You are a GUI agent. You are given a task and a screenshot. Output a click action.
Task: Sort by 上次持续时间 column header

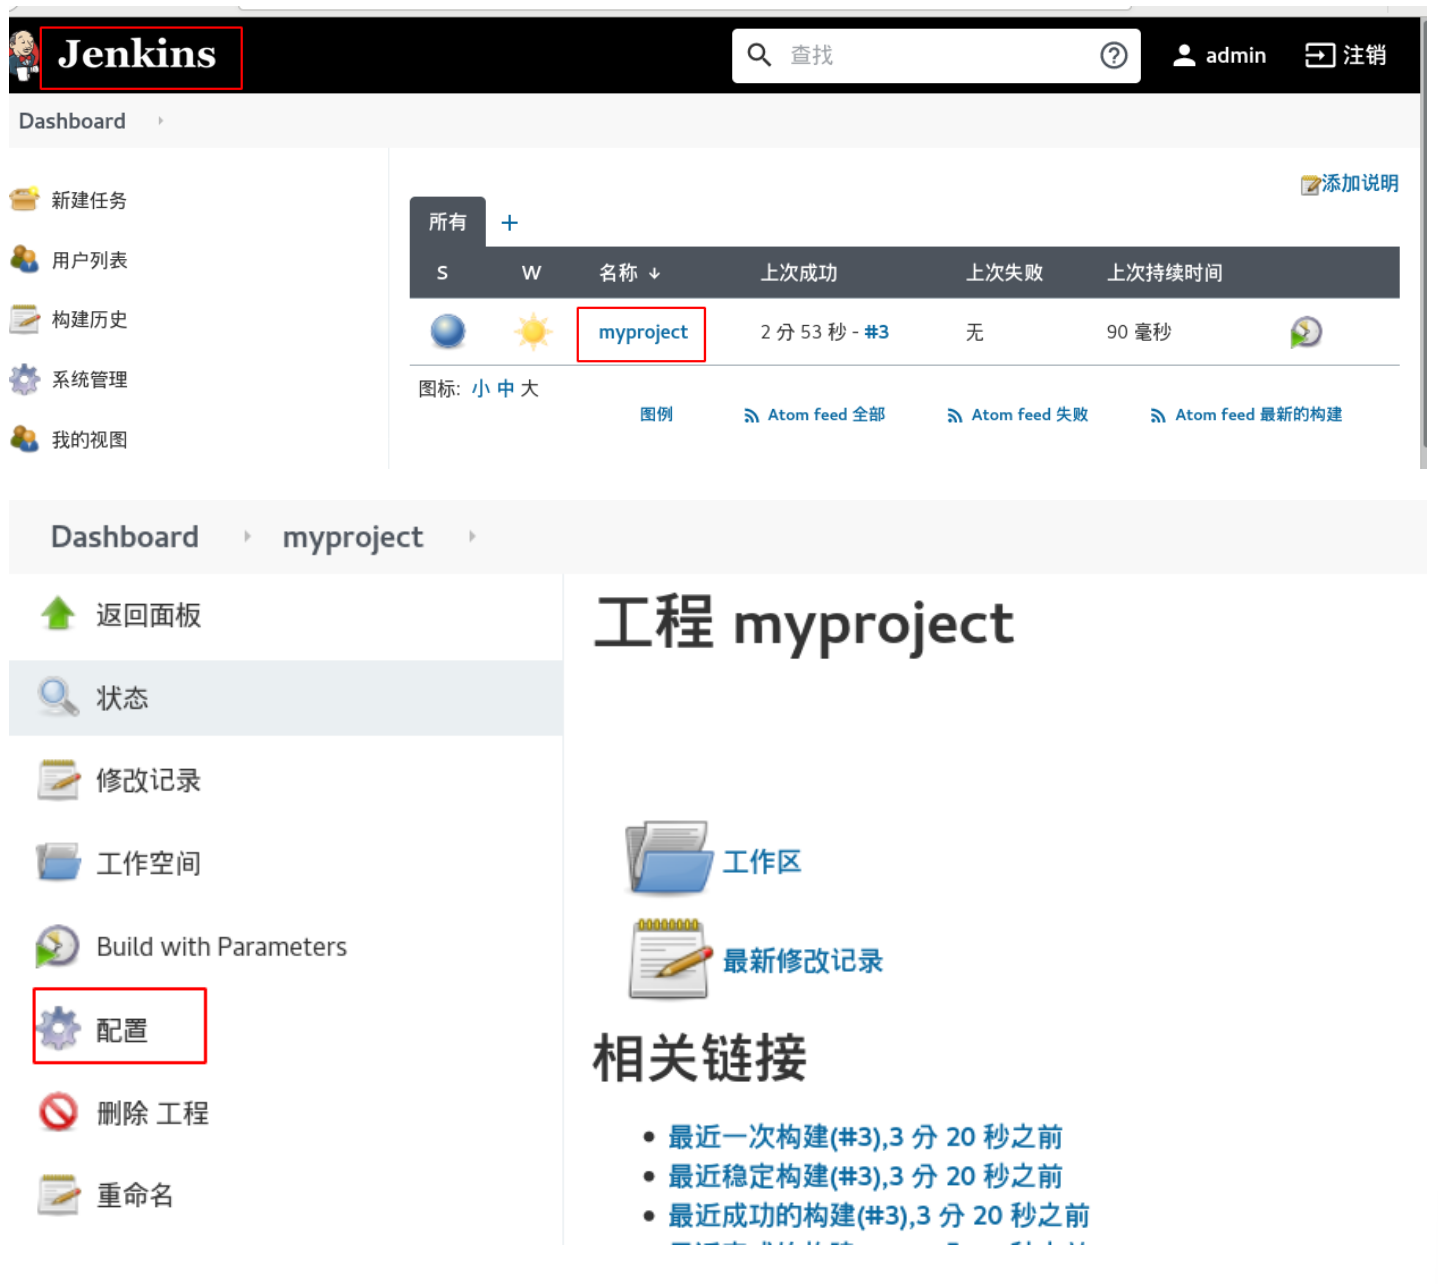pyautogui.click(x=1164, y=273)
